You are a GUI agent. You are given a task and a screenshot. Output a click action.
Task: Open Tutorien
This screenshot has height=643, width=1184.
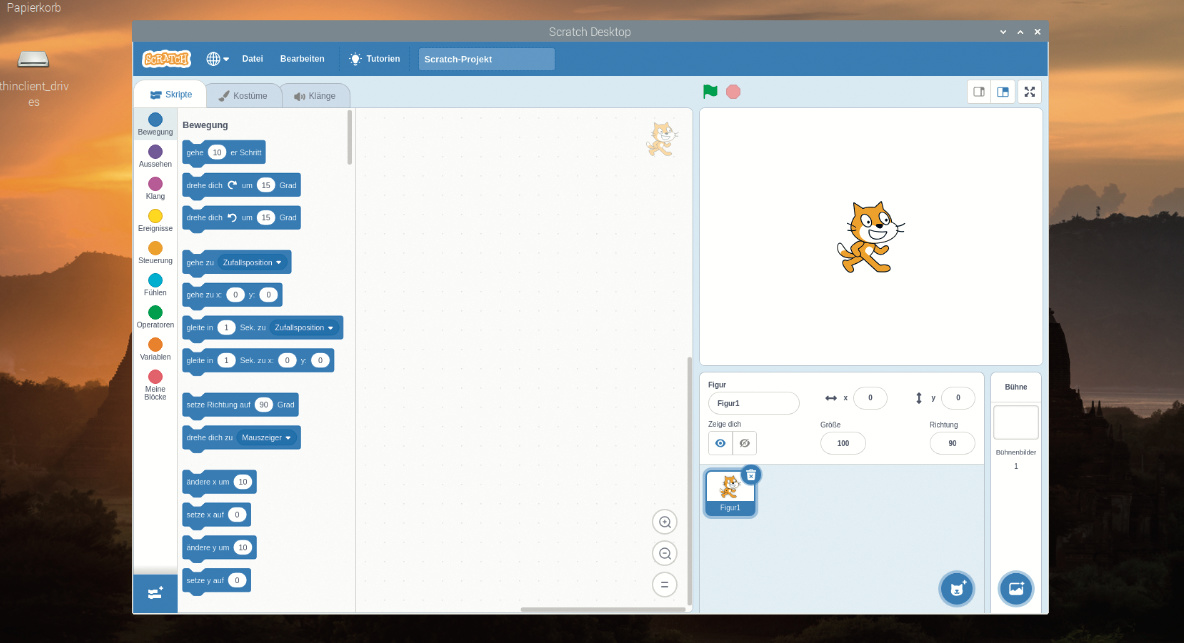[375, 59]
